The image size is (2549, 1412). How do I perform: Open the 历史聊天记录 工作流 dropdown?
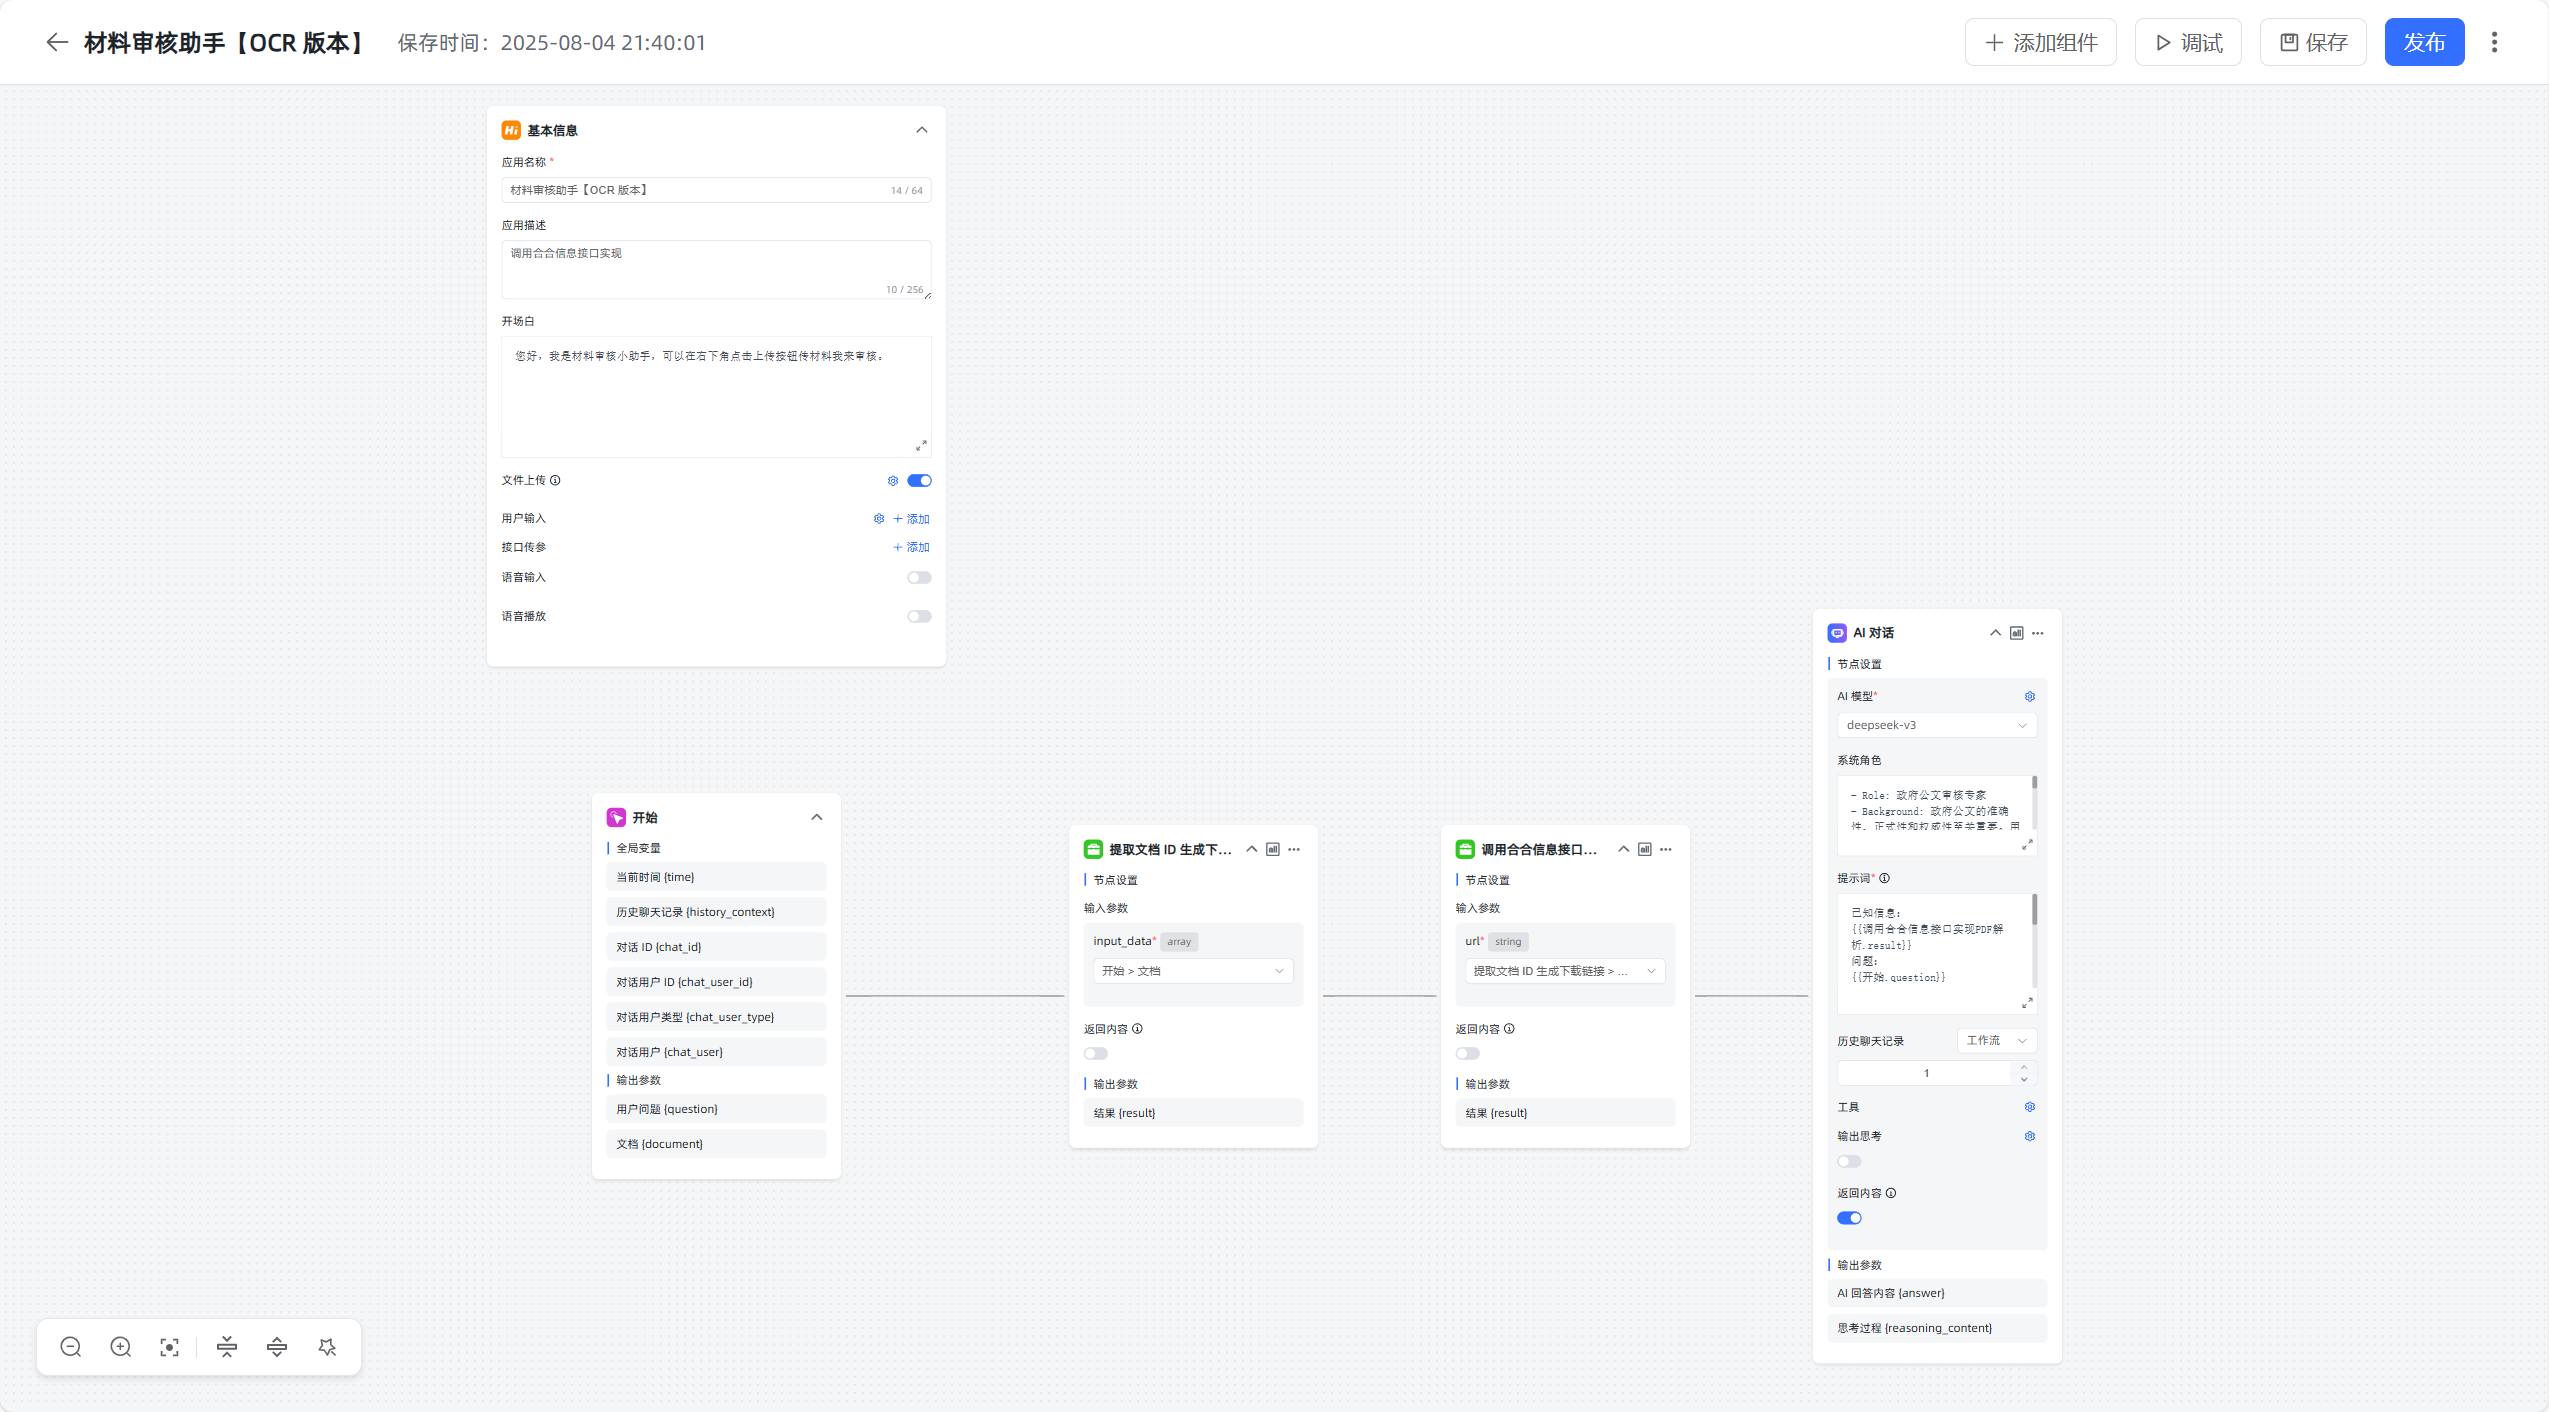pos(1997,1041)
